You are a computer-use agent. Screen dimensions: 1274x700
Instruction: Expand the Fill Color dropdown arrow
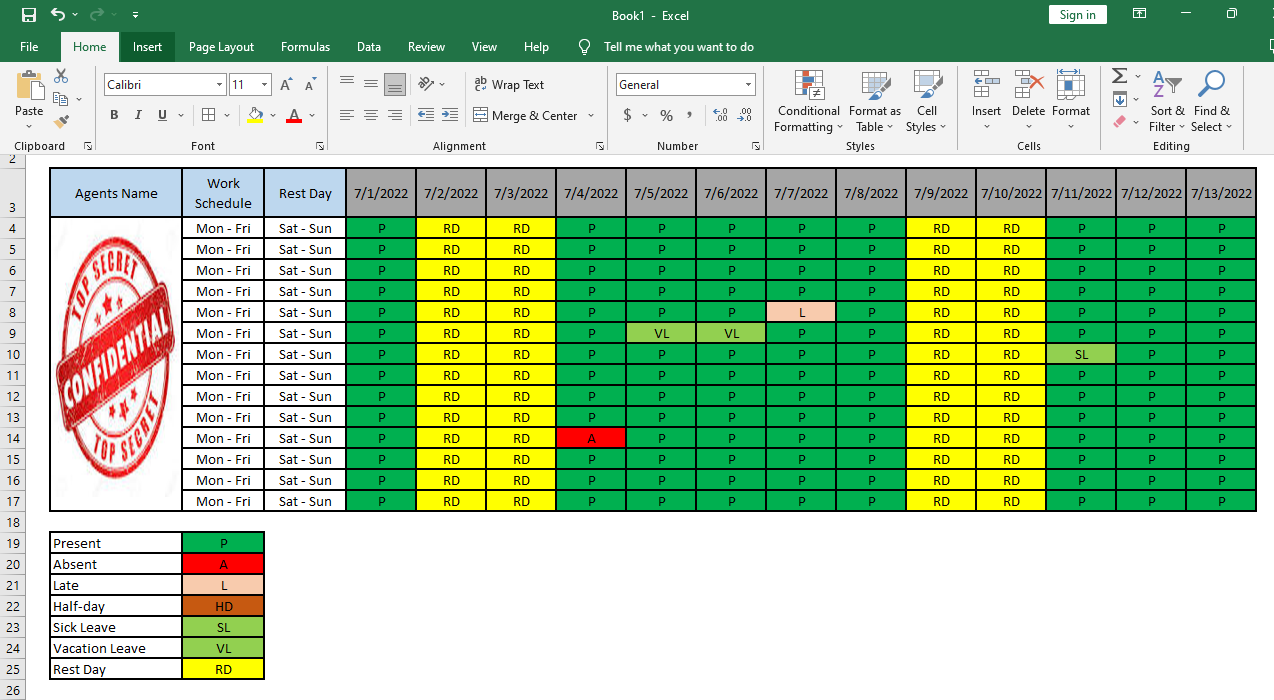click(273, 116)
